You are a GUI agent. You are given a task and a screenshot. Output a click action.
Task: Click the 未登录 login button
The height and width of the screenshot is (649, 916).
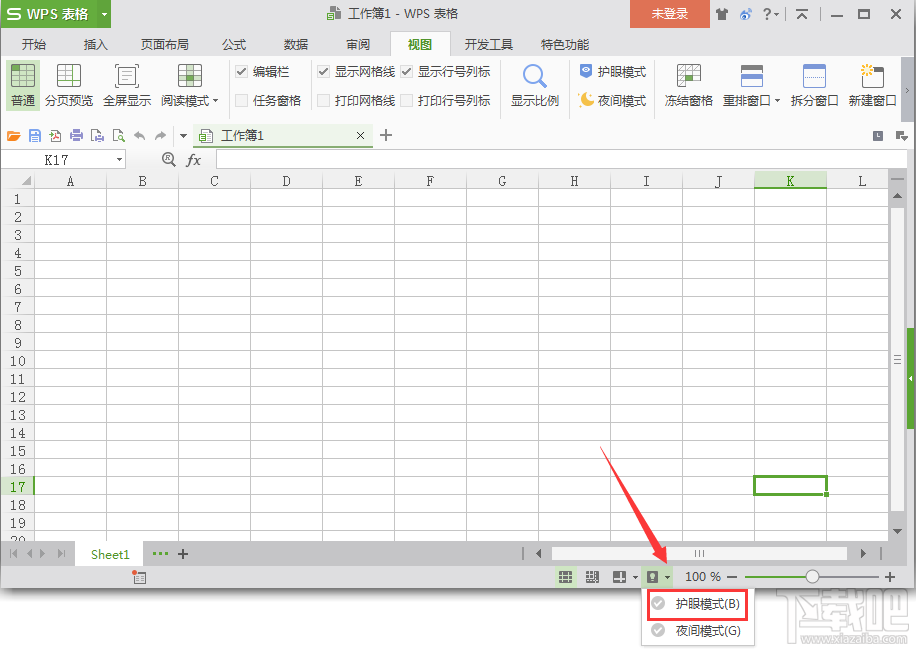pos(668,15)
